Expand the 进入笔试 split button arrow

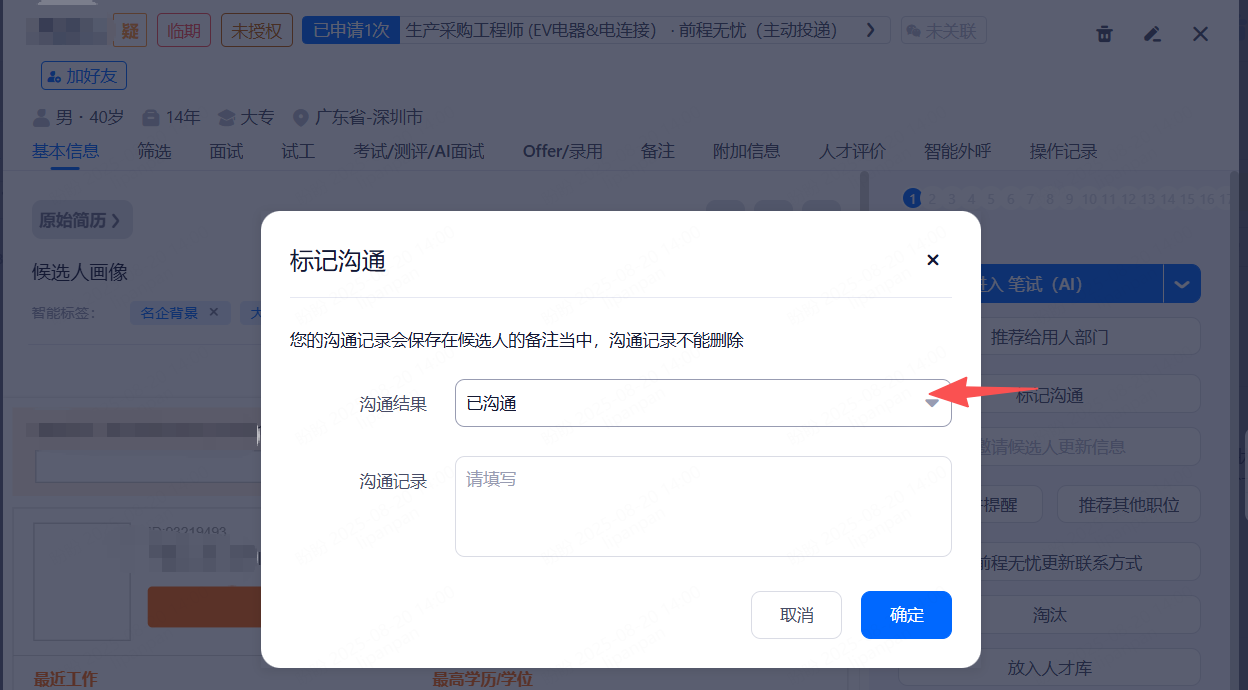click(x=1182, y=284)
